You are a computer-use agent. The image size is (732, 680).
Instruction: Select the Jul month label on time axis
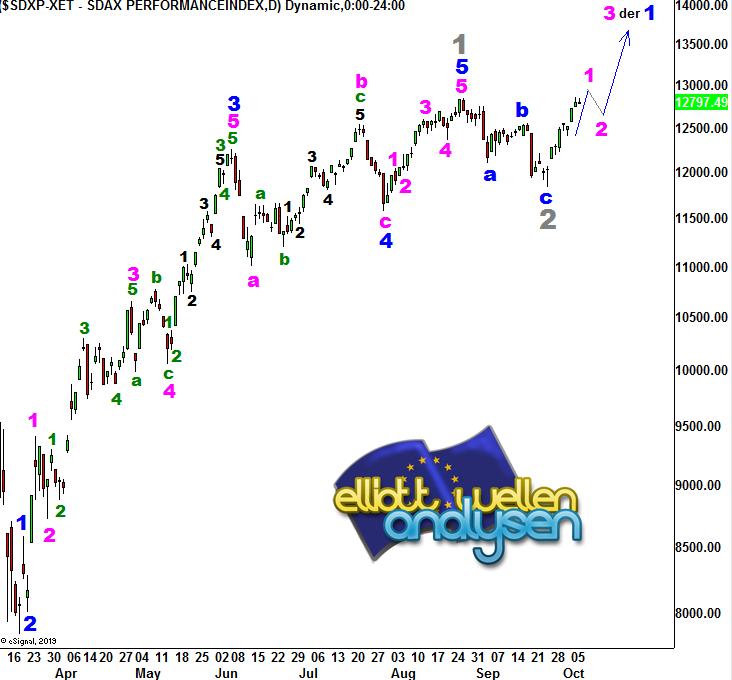click(x=311, y=673)
